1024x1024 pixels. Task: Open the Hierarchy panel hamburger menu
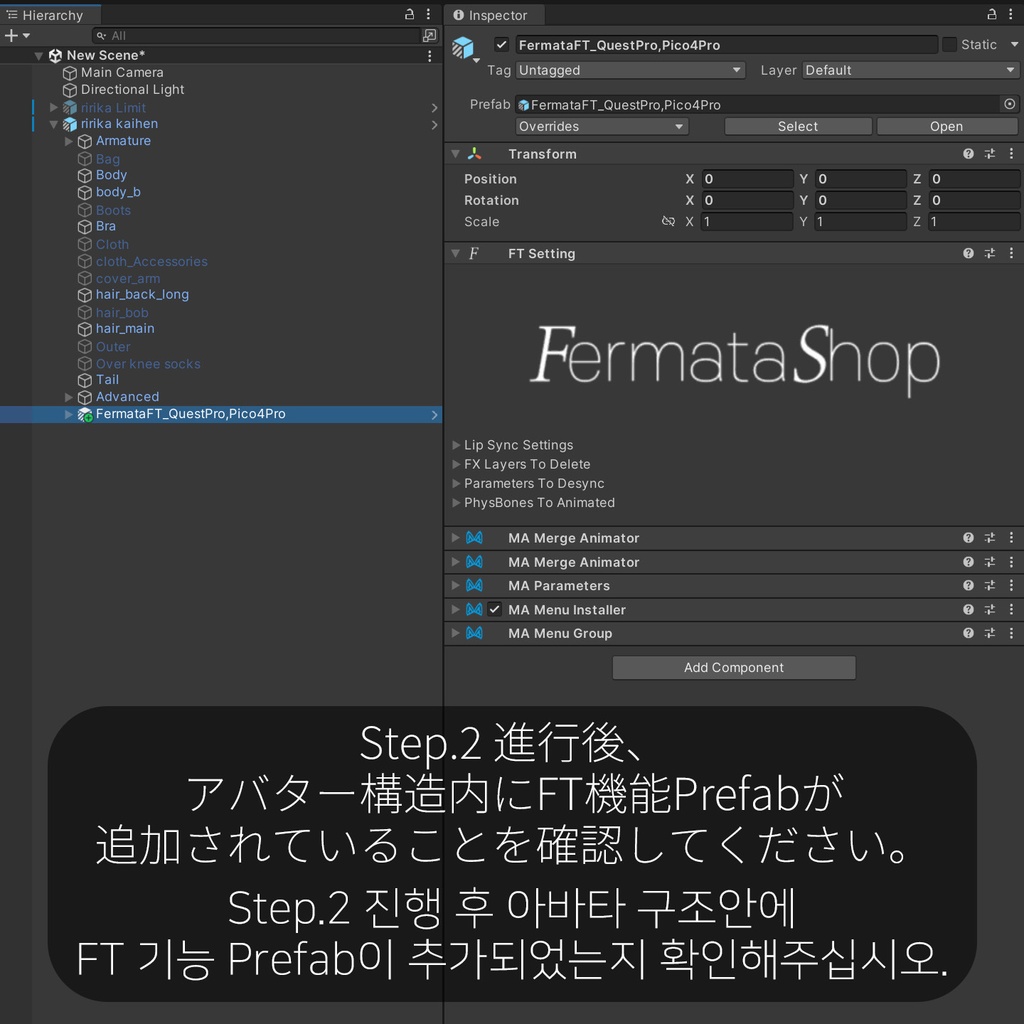(x=427, y=14)
